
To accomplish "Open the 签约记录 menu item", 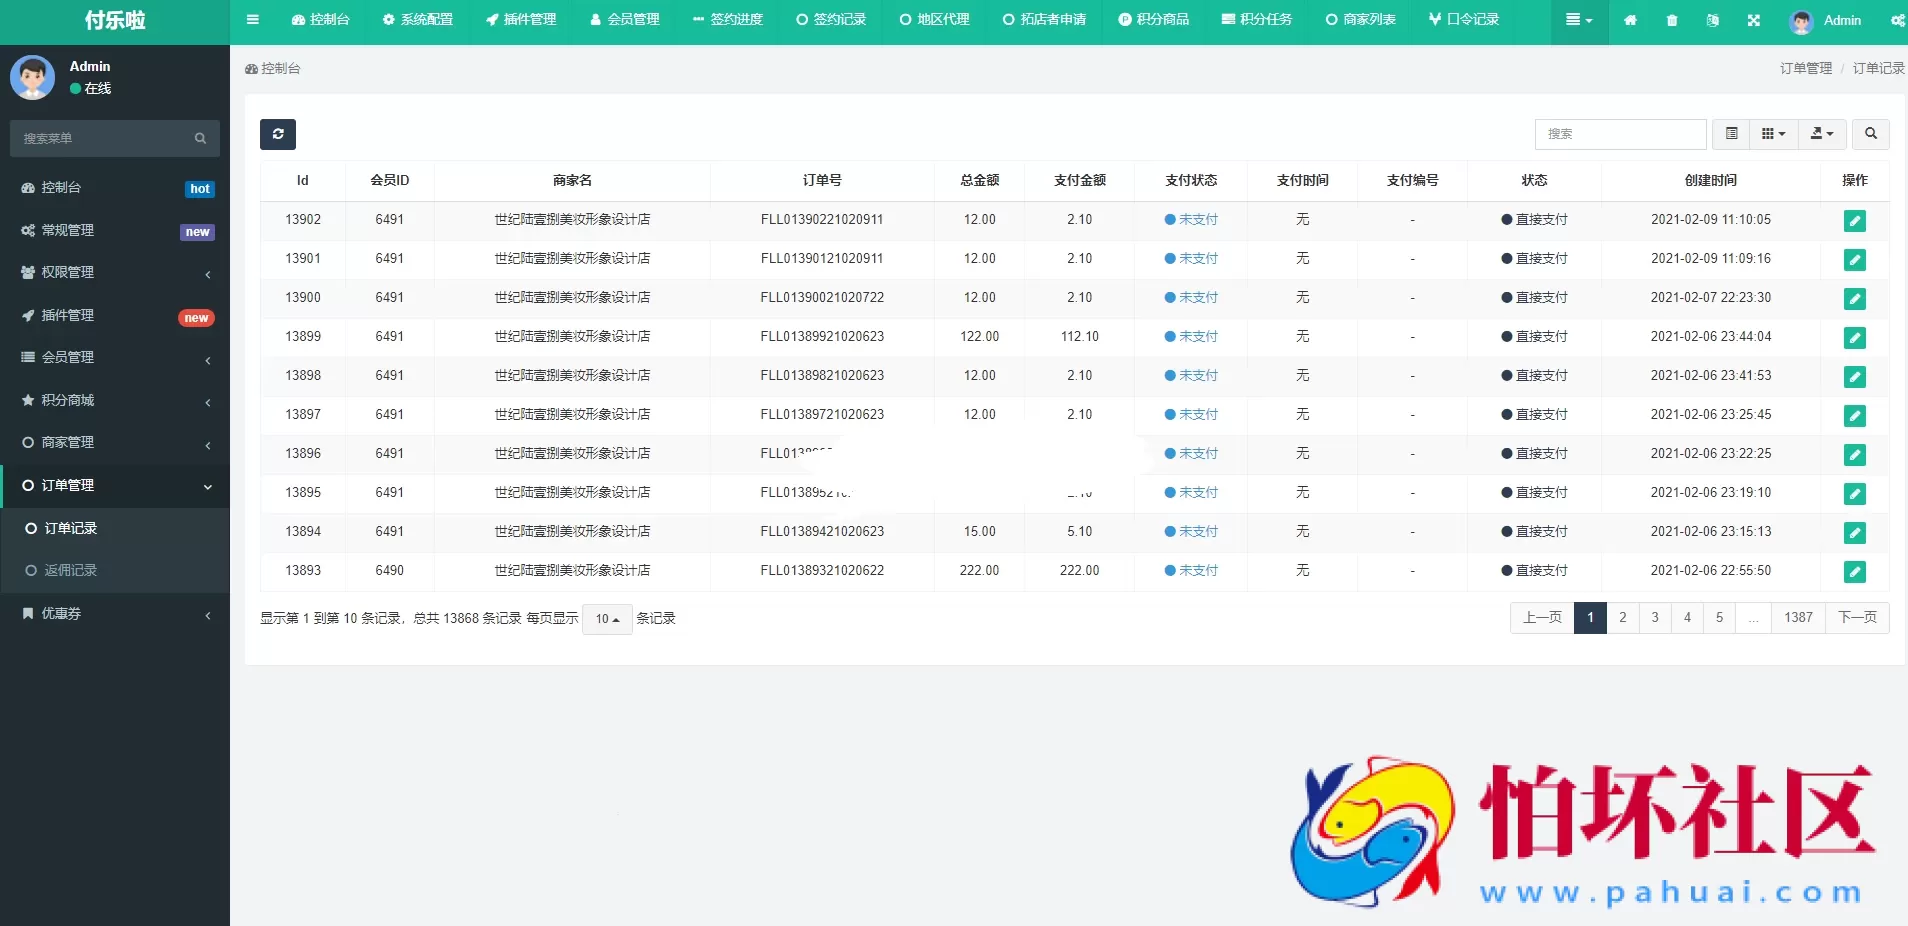I will 831,18.
